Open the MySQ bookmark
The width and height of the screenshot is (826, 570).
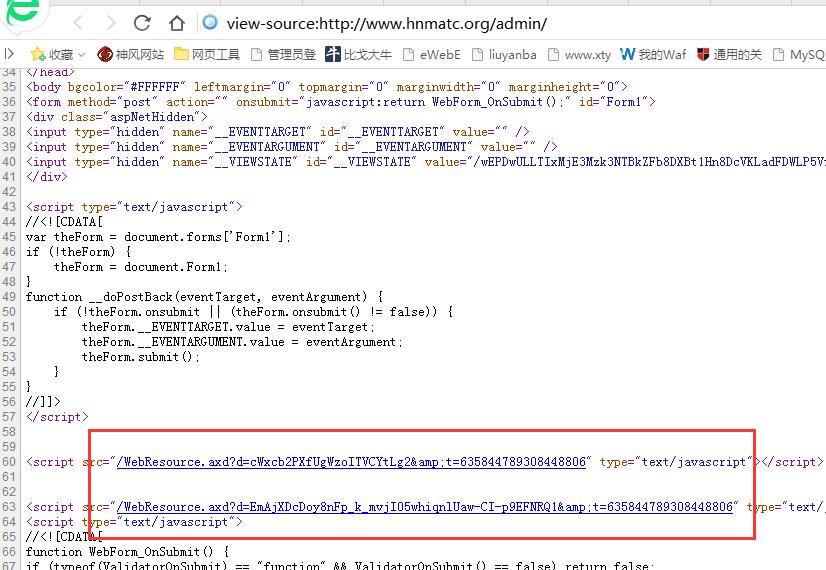pyautogui.click(x=799, y=54)
